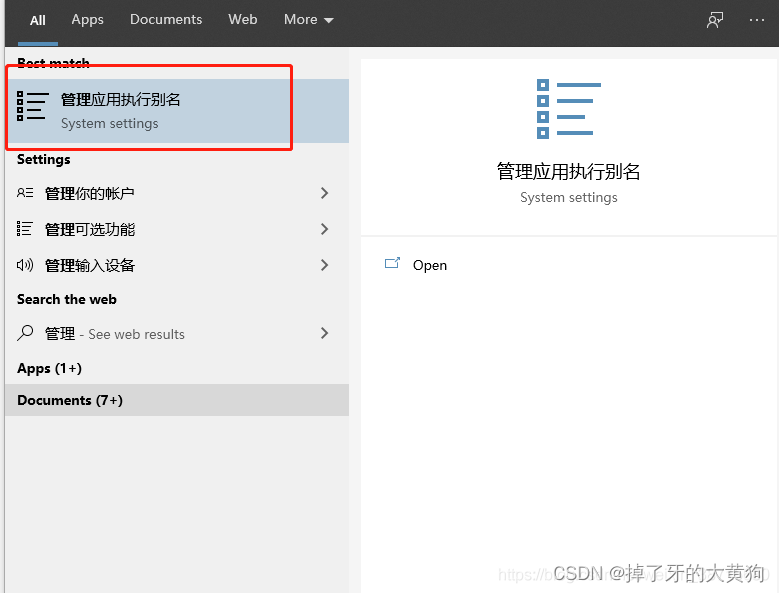Click the magnifier search icon beside 管理

click(x=25, y=333)
